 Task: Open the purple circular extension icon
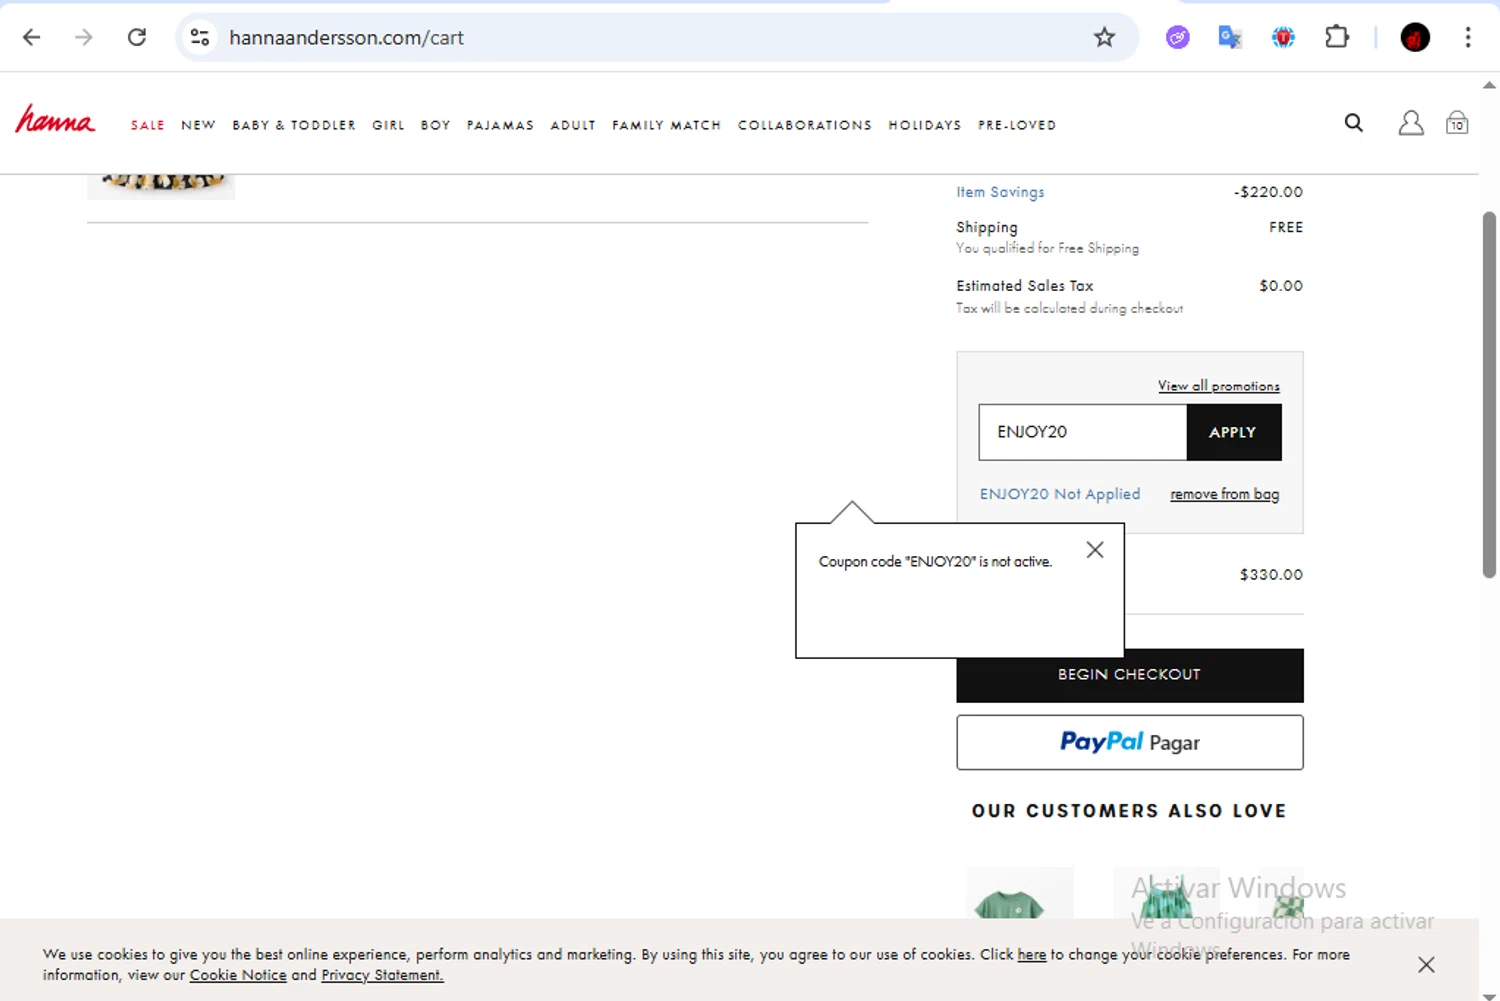[x=1178, y=38]
